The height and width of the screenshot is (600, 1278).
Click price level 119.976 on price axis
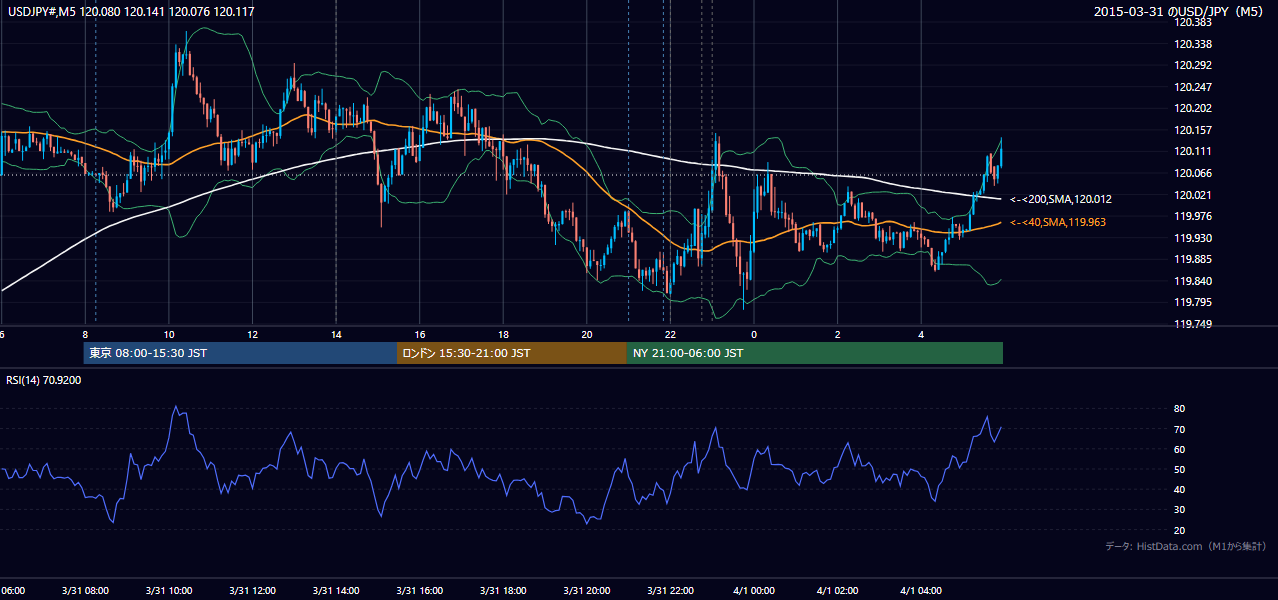pos(1192,216)
